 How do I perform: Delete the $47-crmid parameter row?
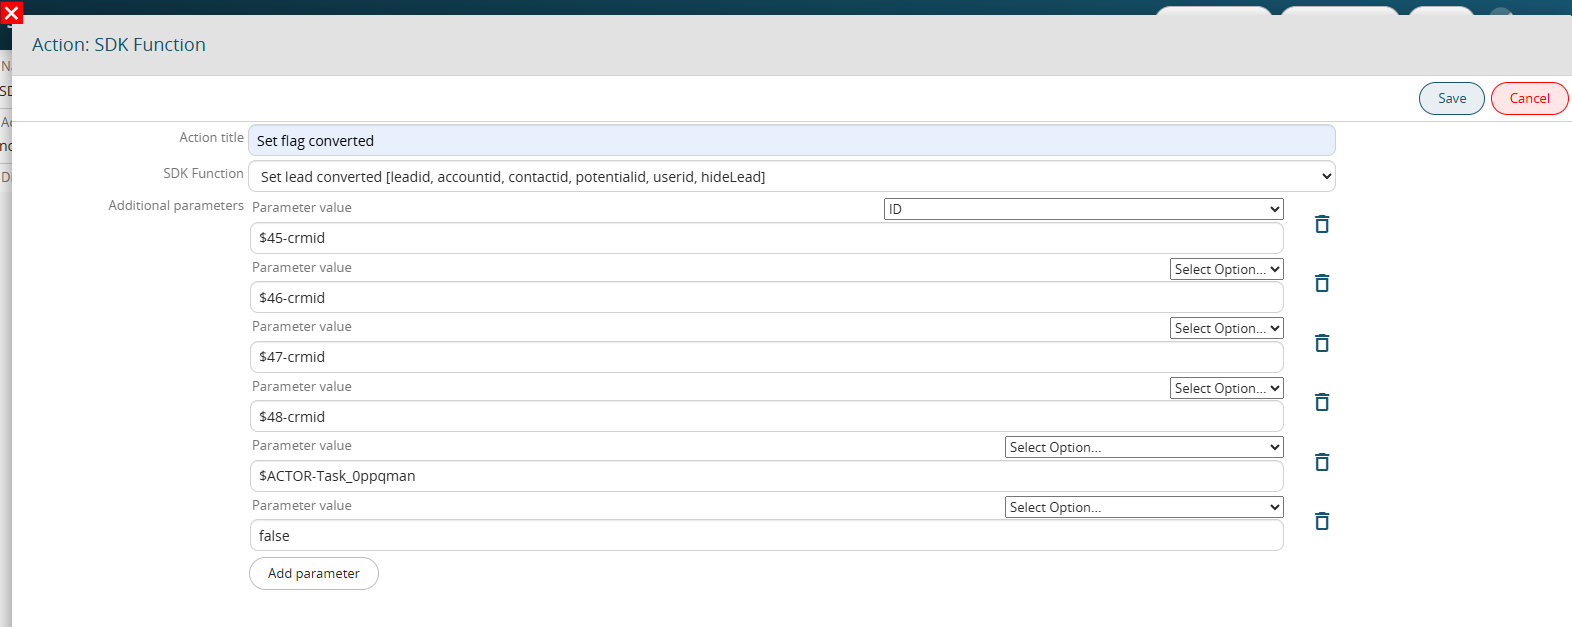1322,343
